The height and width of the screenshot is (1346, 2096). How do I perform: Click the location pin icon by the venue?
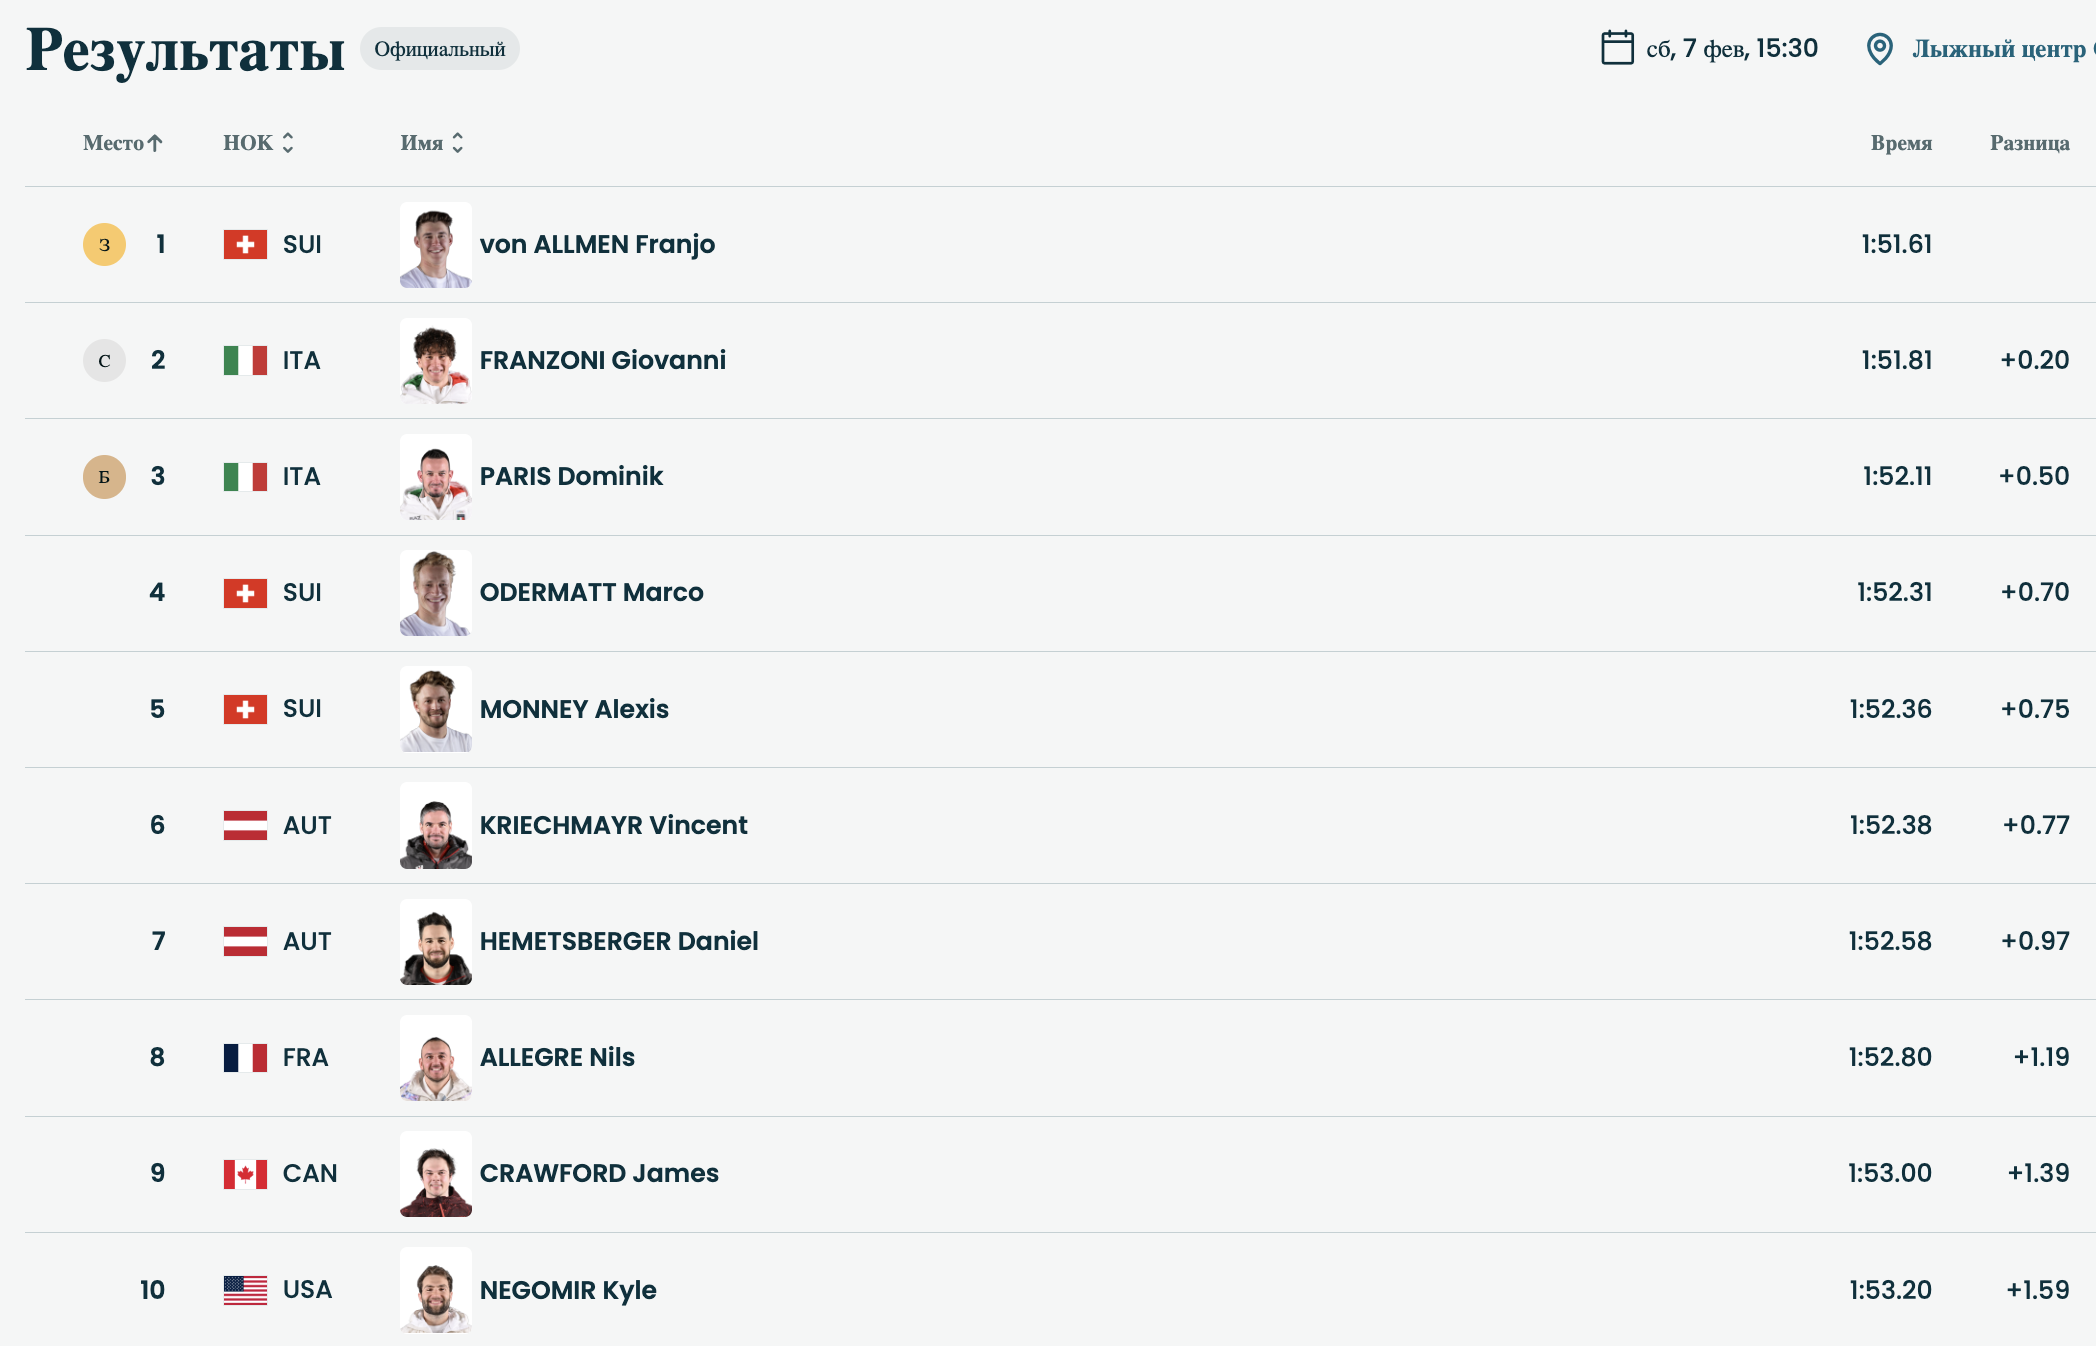(1879, 49)
